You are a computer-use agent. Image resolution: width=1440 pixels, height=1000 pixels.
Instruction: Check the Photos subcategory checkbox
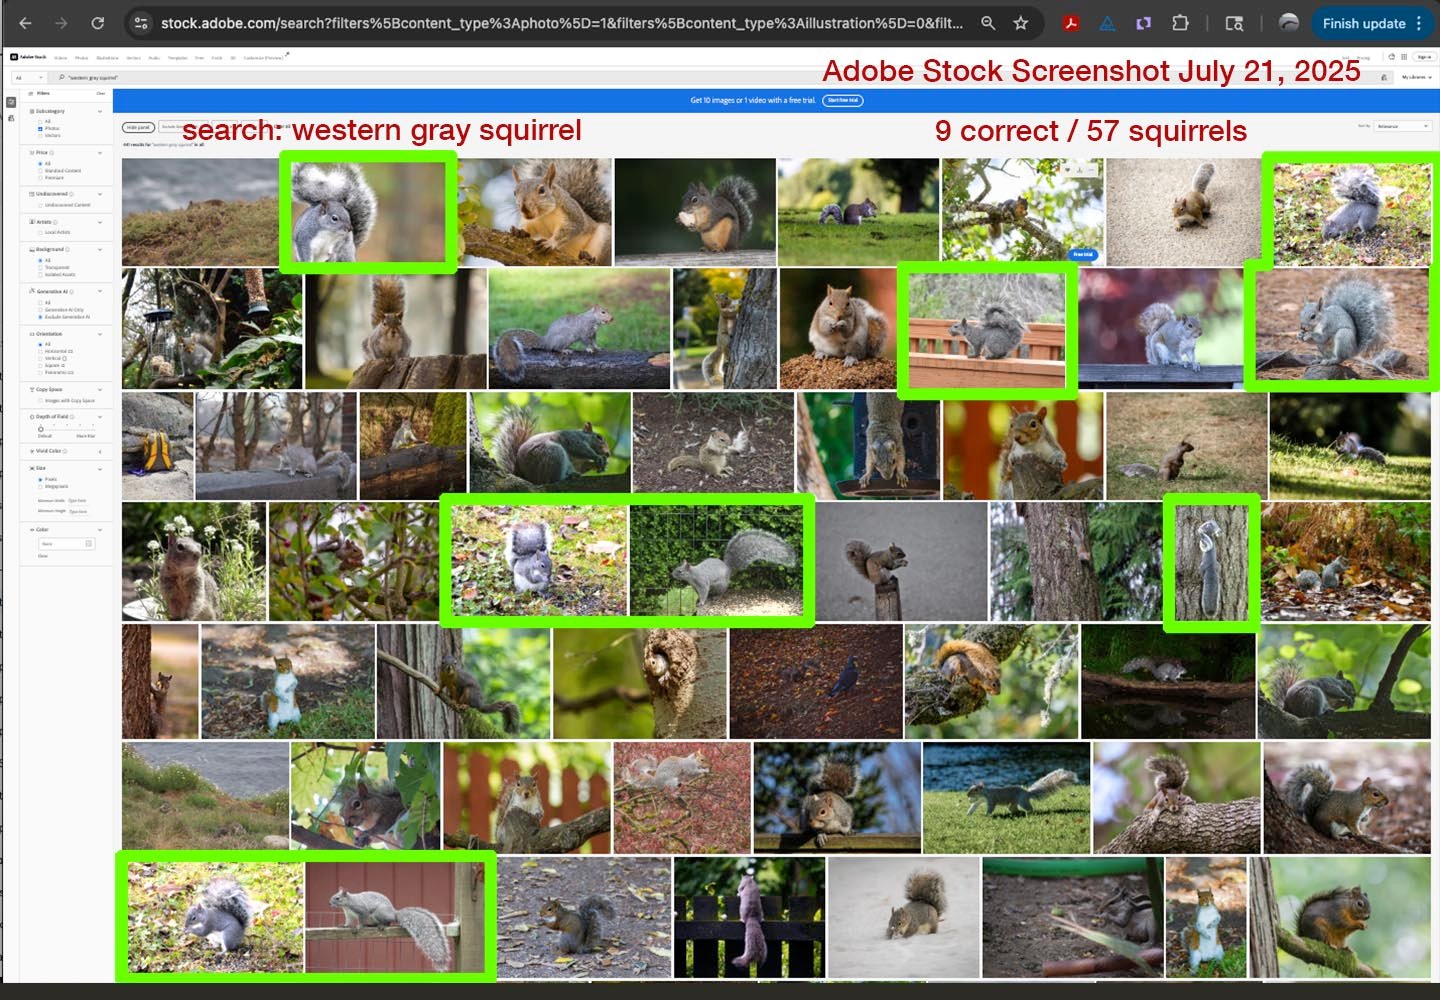pos(41,128)
